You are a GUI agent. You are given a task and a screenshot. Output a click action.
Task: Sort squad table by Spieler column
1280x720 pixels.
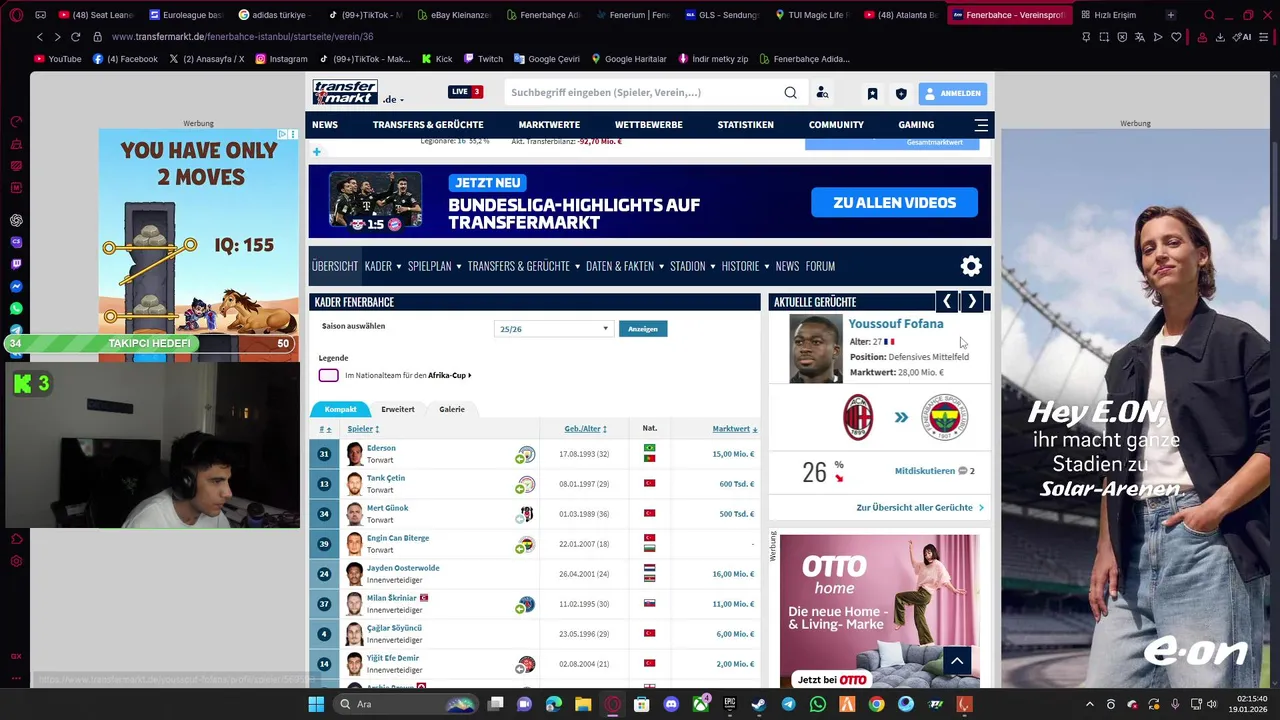click(363, 429)
